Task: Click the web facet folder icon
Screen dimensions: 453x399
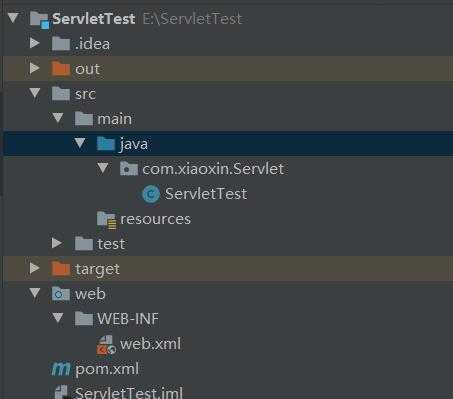Action: pyautogui.click(x=61, y=294)
